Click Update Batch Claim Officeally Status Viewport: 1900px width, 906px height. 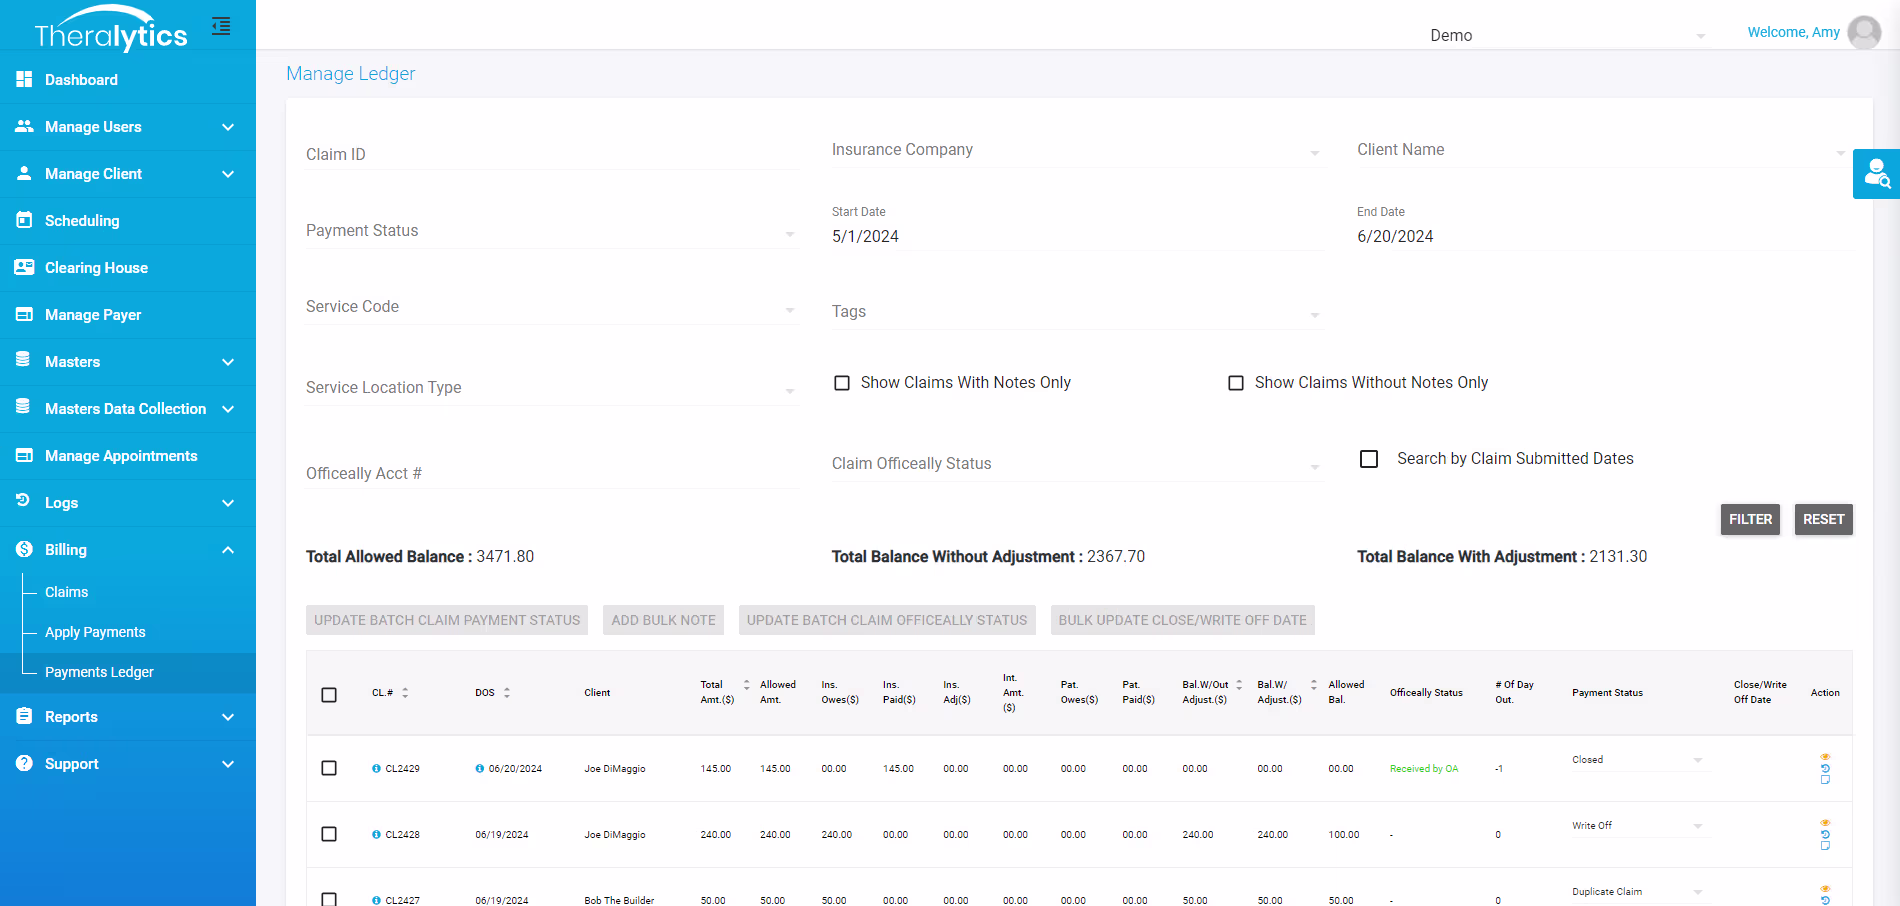(x=887, y=620)
